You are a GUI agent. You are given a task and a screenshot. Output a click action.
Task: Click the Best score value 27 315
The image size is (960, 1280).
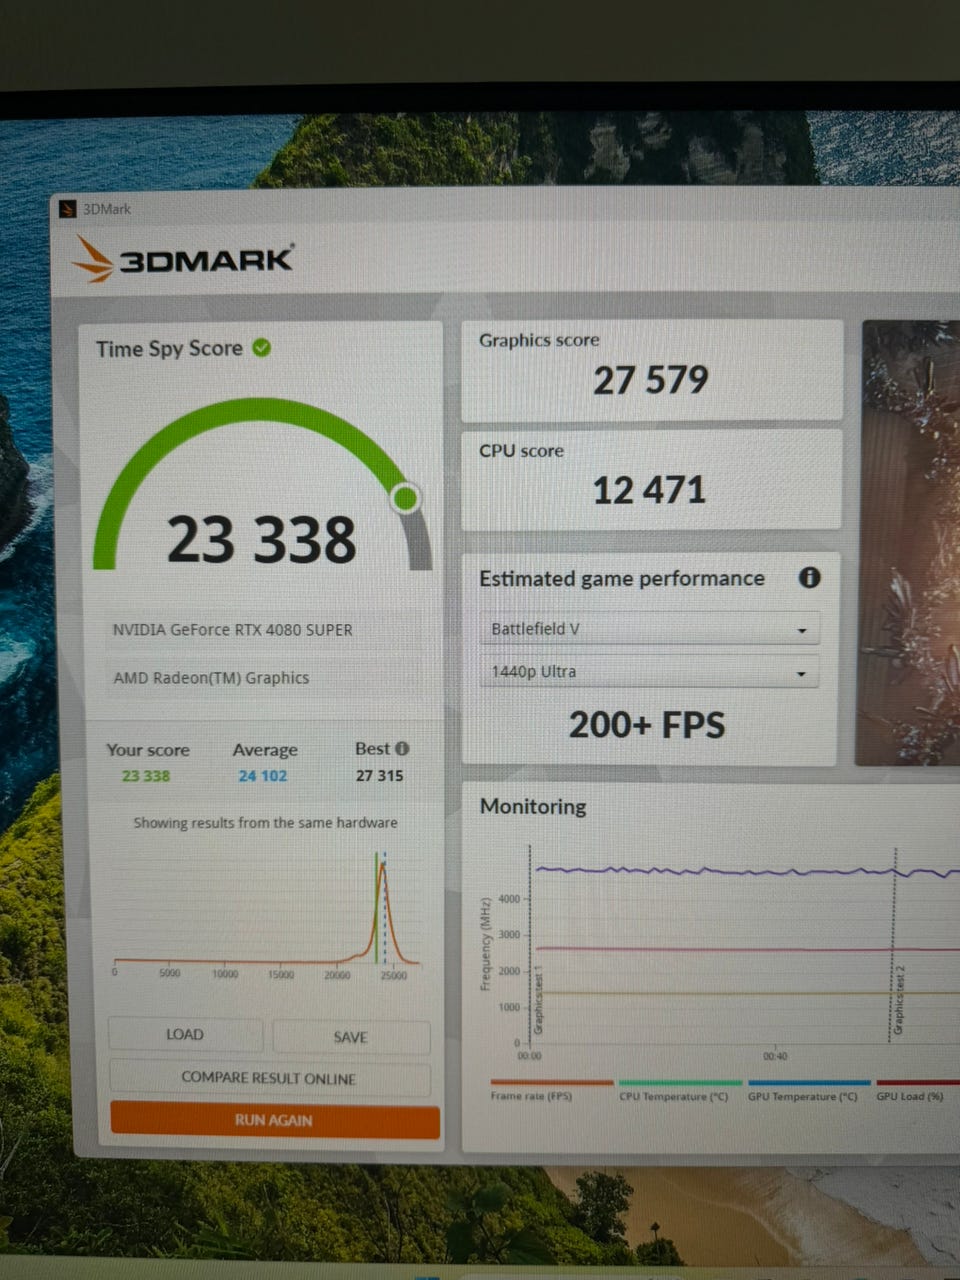click(380, 776)
